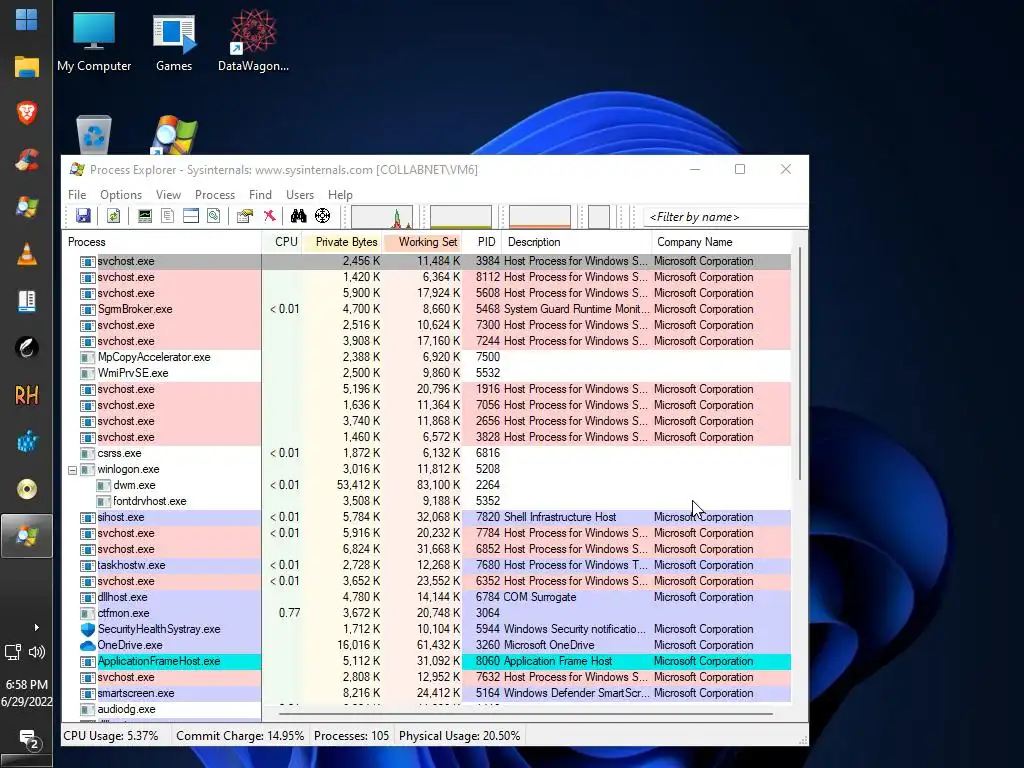
Task: Open the notification center icon
Action: point(27,740)
